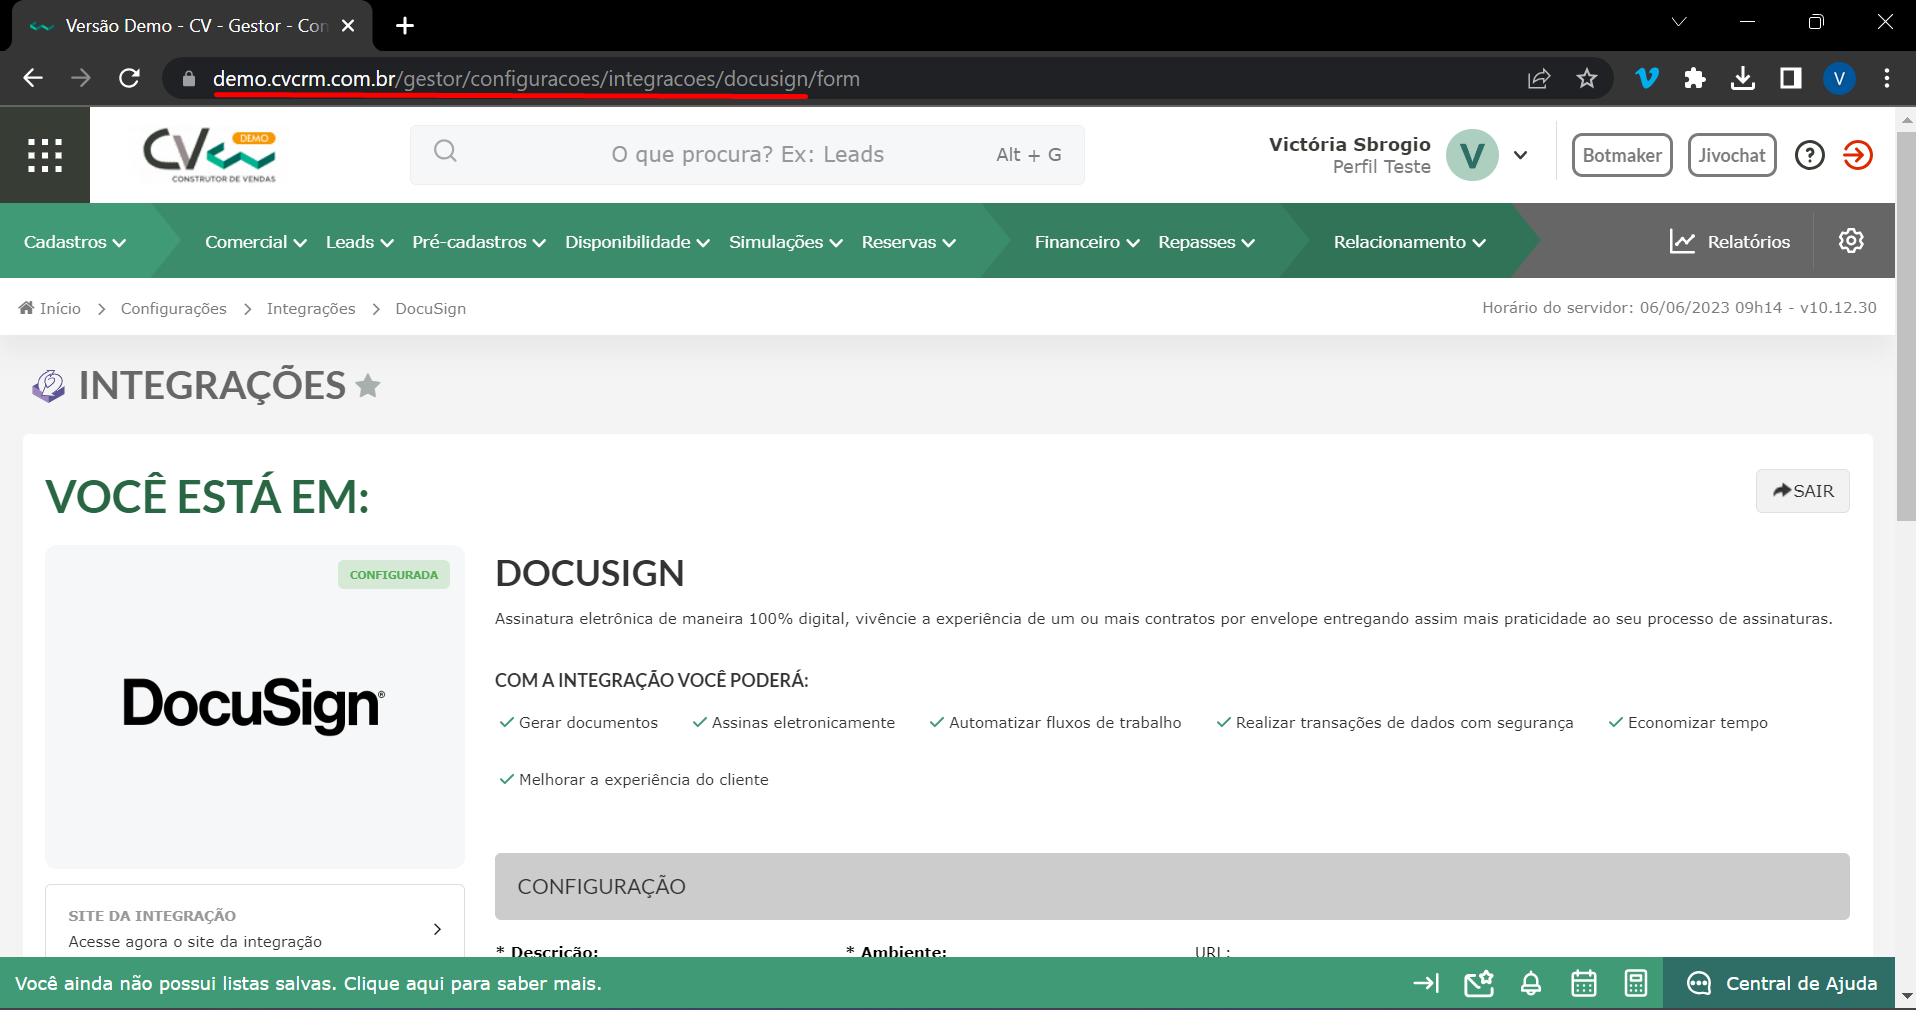
Task: Go to Integrações breadcrumb
Action: (311, 308)
